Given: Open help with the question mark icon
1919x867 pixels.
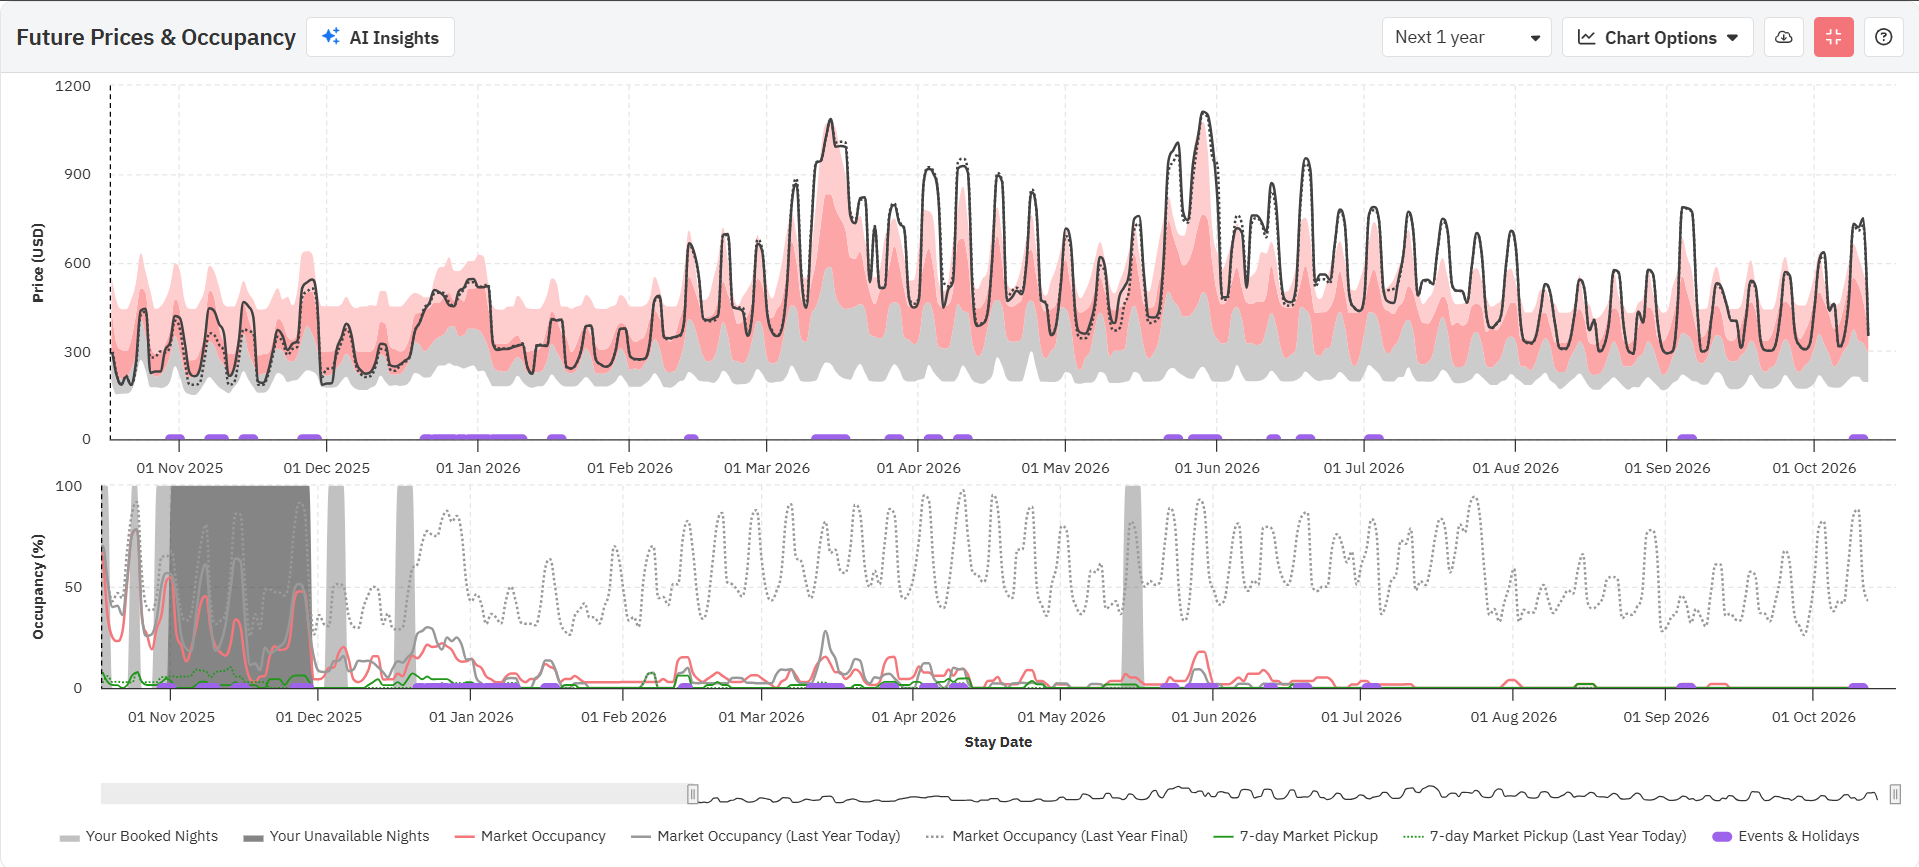Looking at the screenshot, I should pyautogui.click(x=1883, y=38).
